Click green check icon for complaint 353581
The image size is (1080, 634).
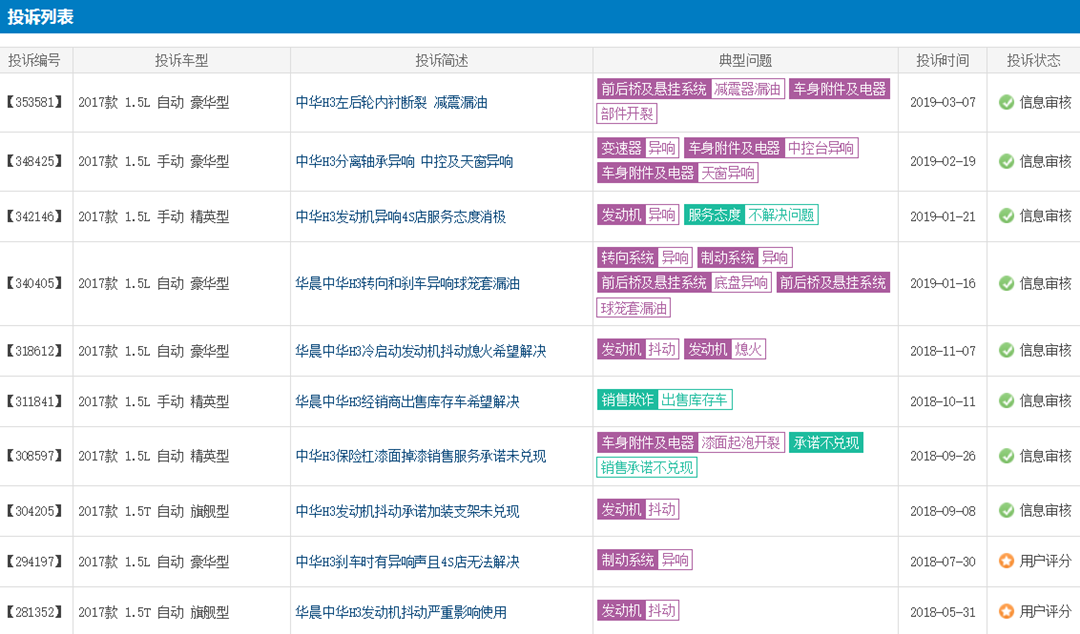pyautogui.click(x=1006, y=102)
